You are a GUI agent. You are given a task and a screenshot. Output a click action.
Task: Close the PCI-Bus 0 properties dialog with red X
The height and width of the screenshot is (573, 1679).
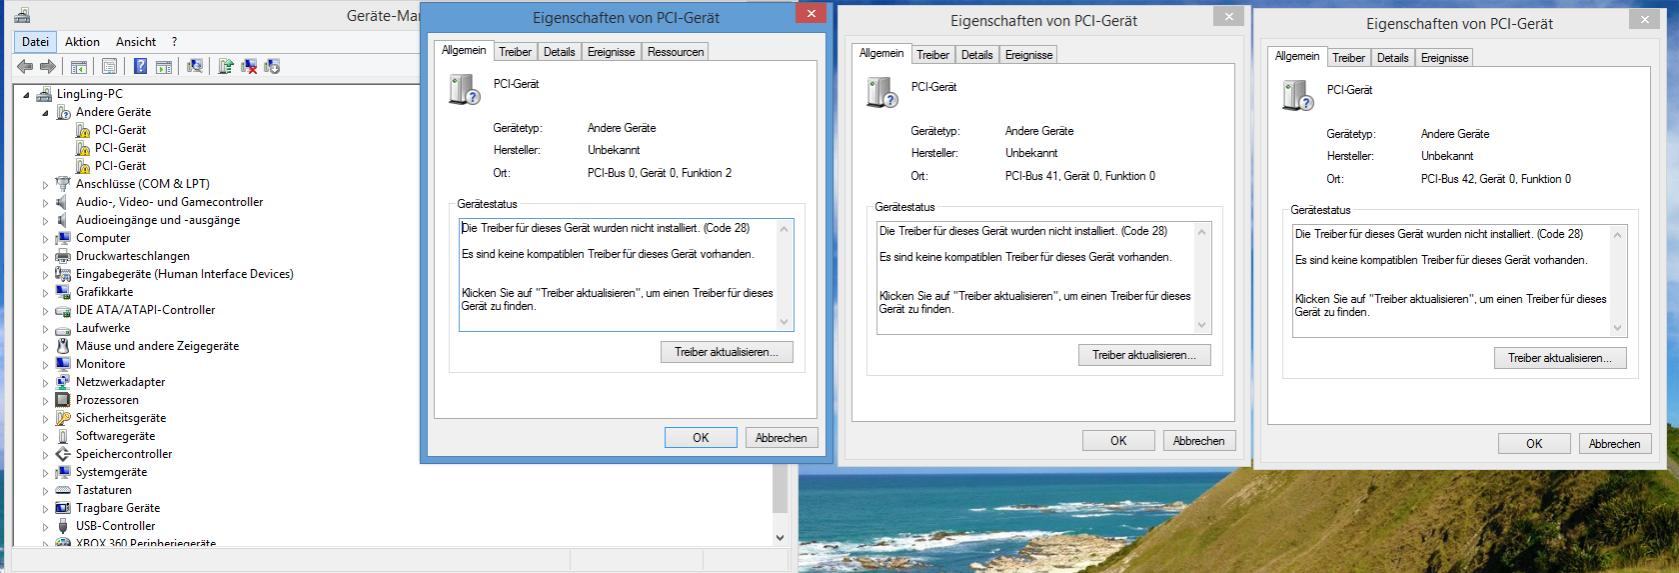pyautogui.click(x=811, y=13)
